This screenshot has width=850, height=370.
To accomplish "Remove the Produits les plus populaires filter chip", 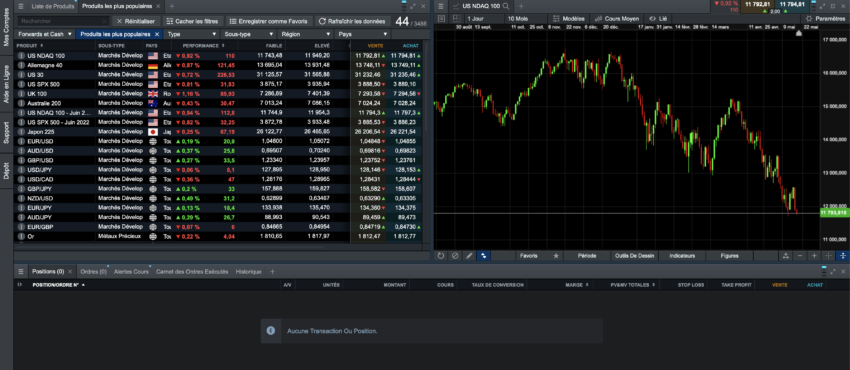I will point(157,34).
